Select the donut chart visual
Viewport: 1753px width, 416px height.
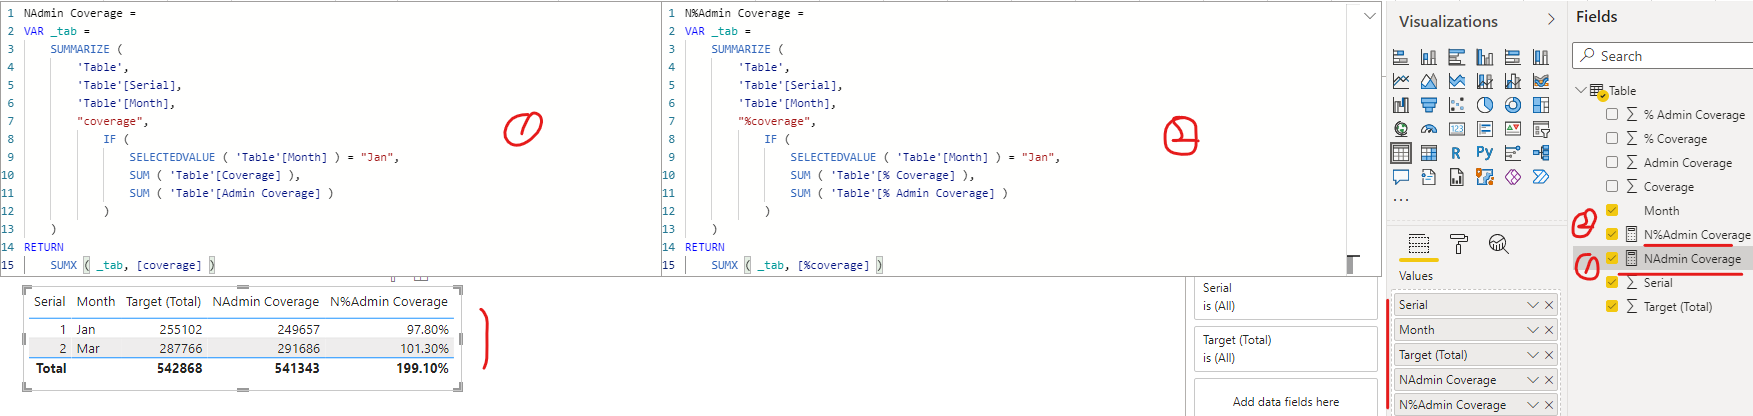pos(1513,105)
